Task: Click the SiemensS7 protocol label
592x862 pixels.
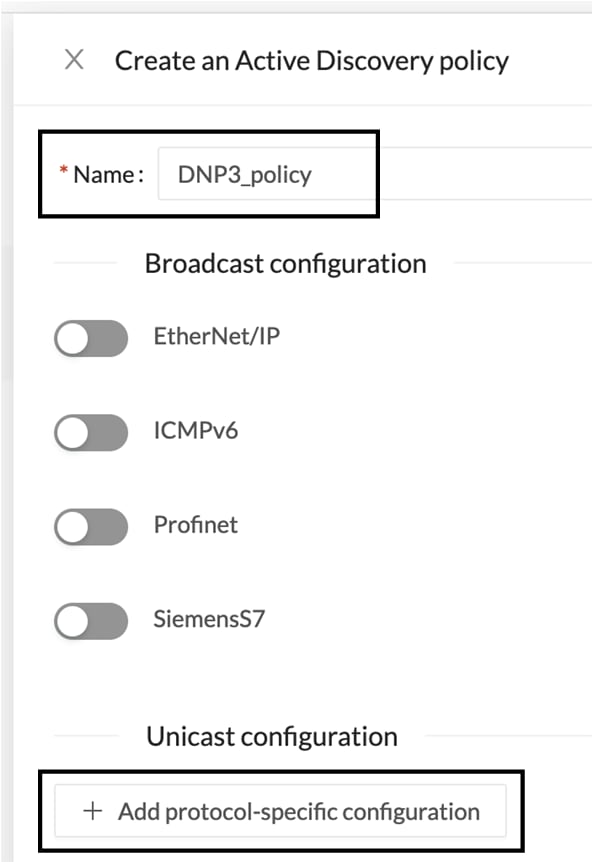Action: pos(209,619)
